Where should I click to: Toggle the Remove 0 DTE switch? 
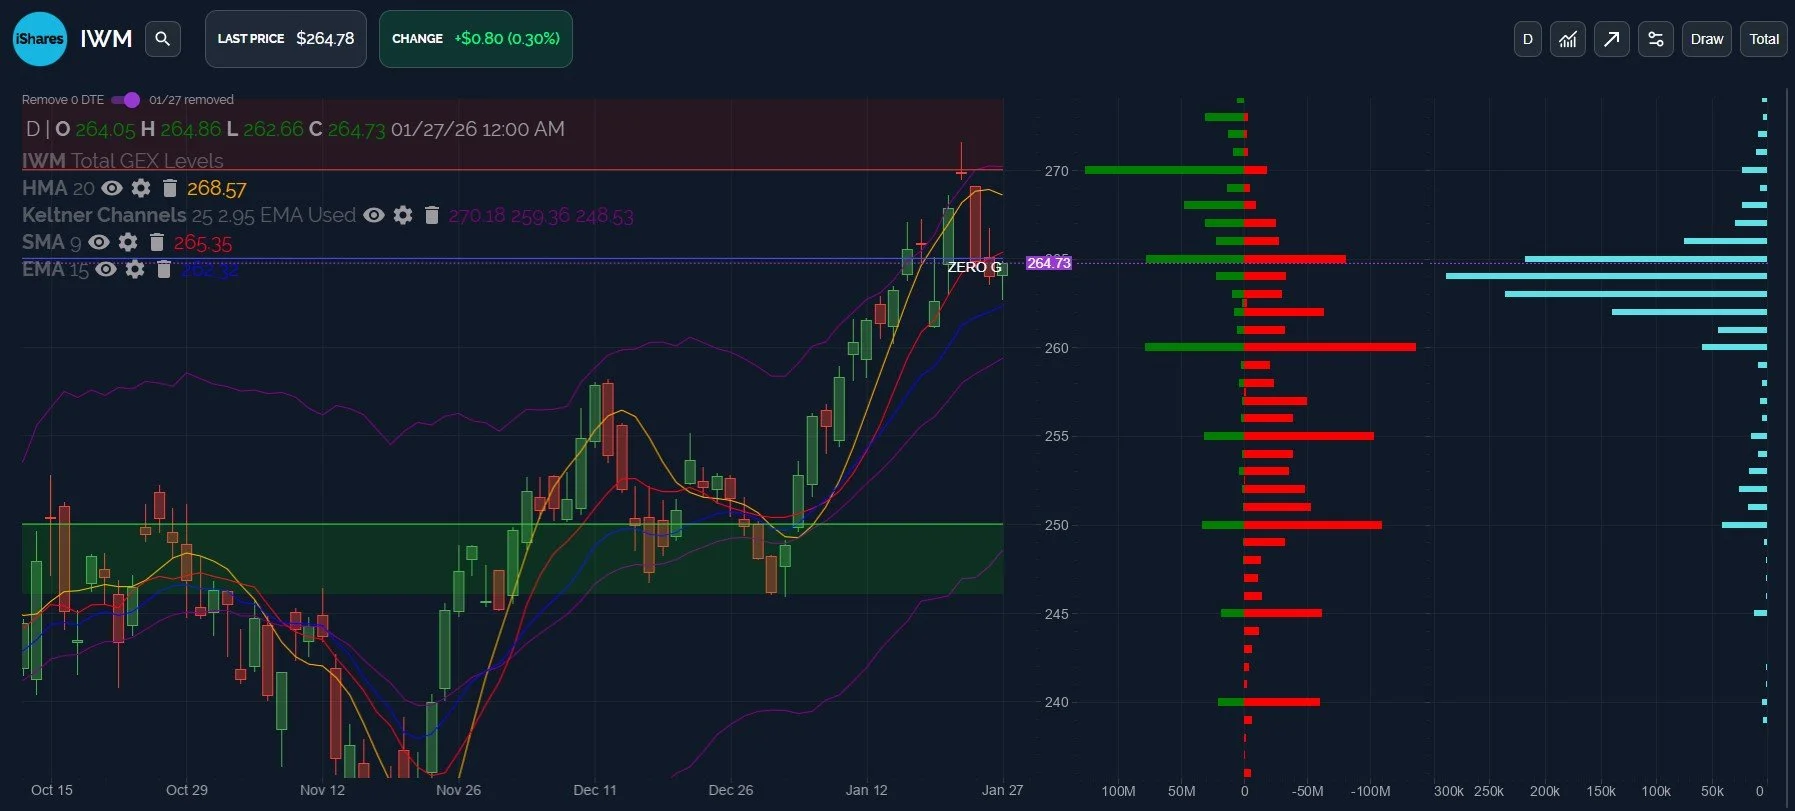pyautogui.click(x=125, y=100)
